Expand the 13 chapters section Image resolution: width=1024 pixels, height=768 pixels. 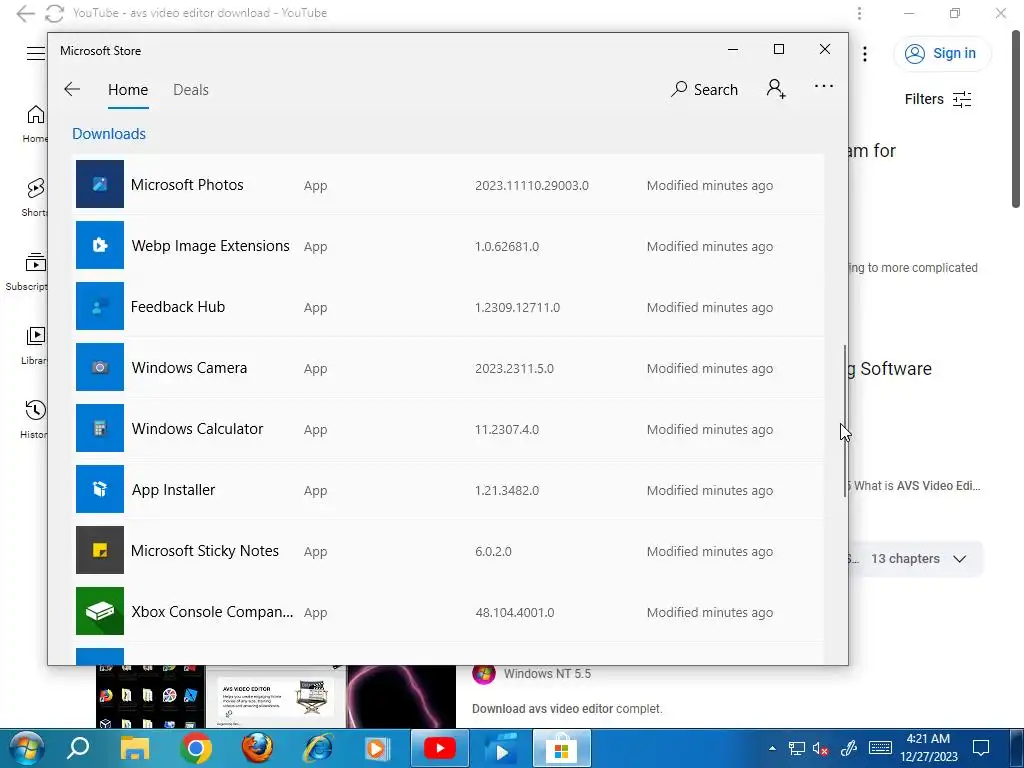918,559
